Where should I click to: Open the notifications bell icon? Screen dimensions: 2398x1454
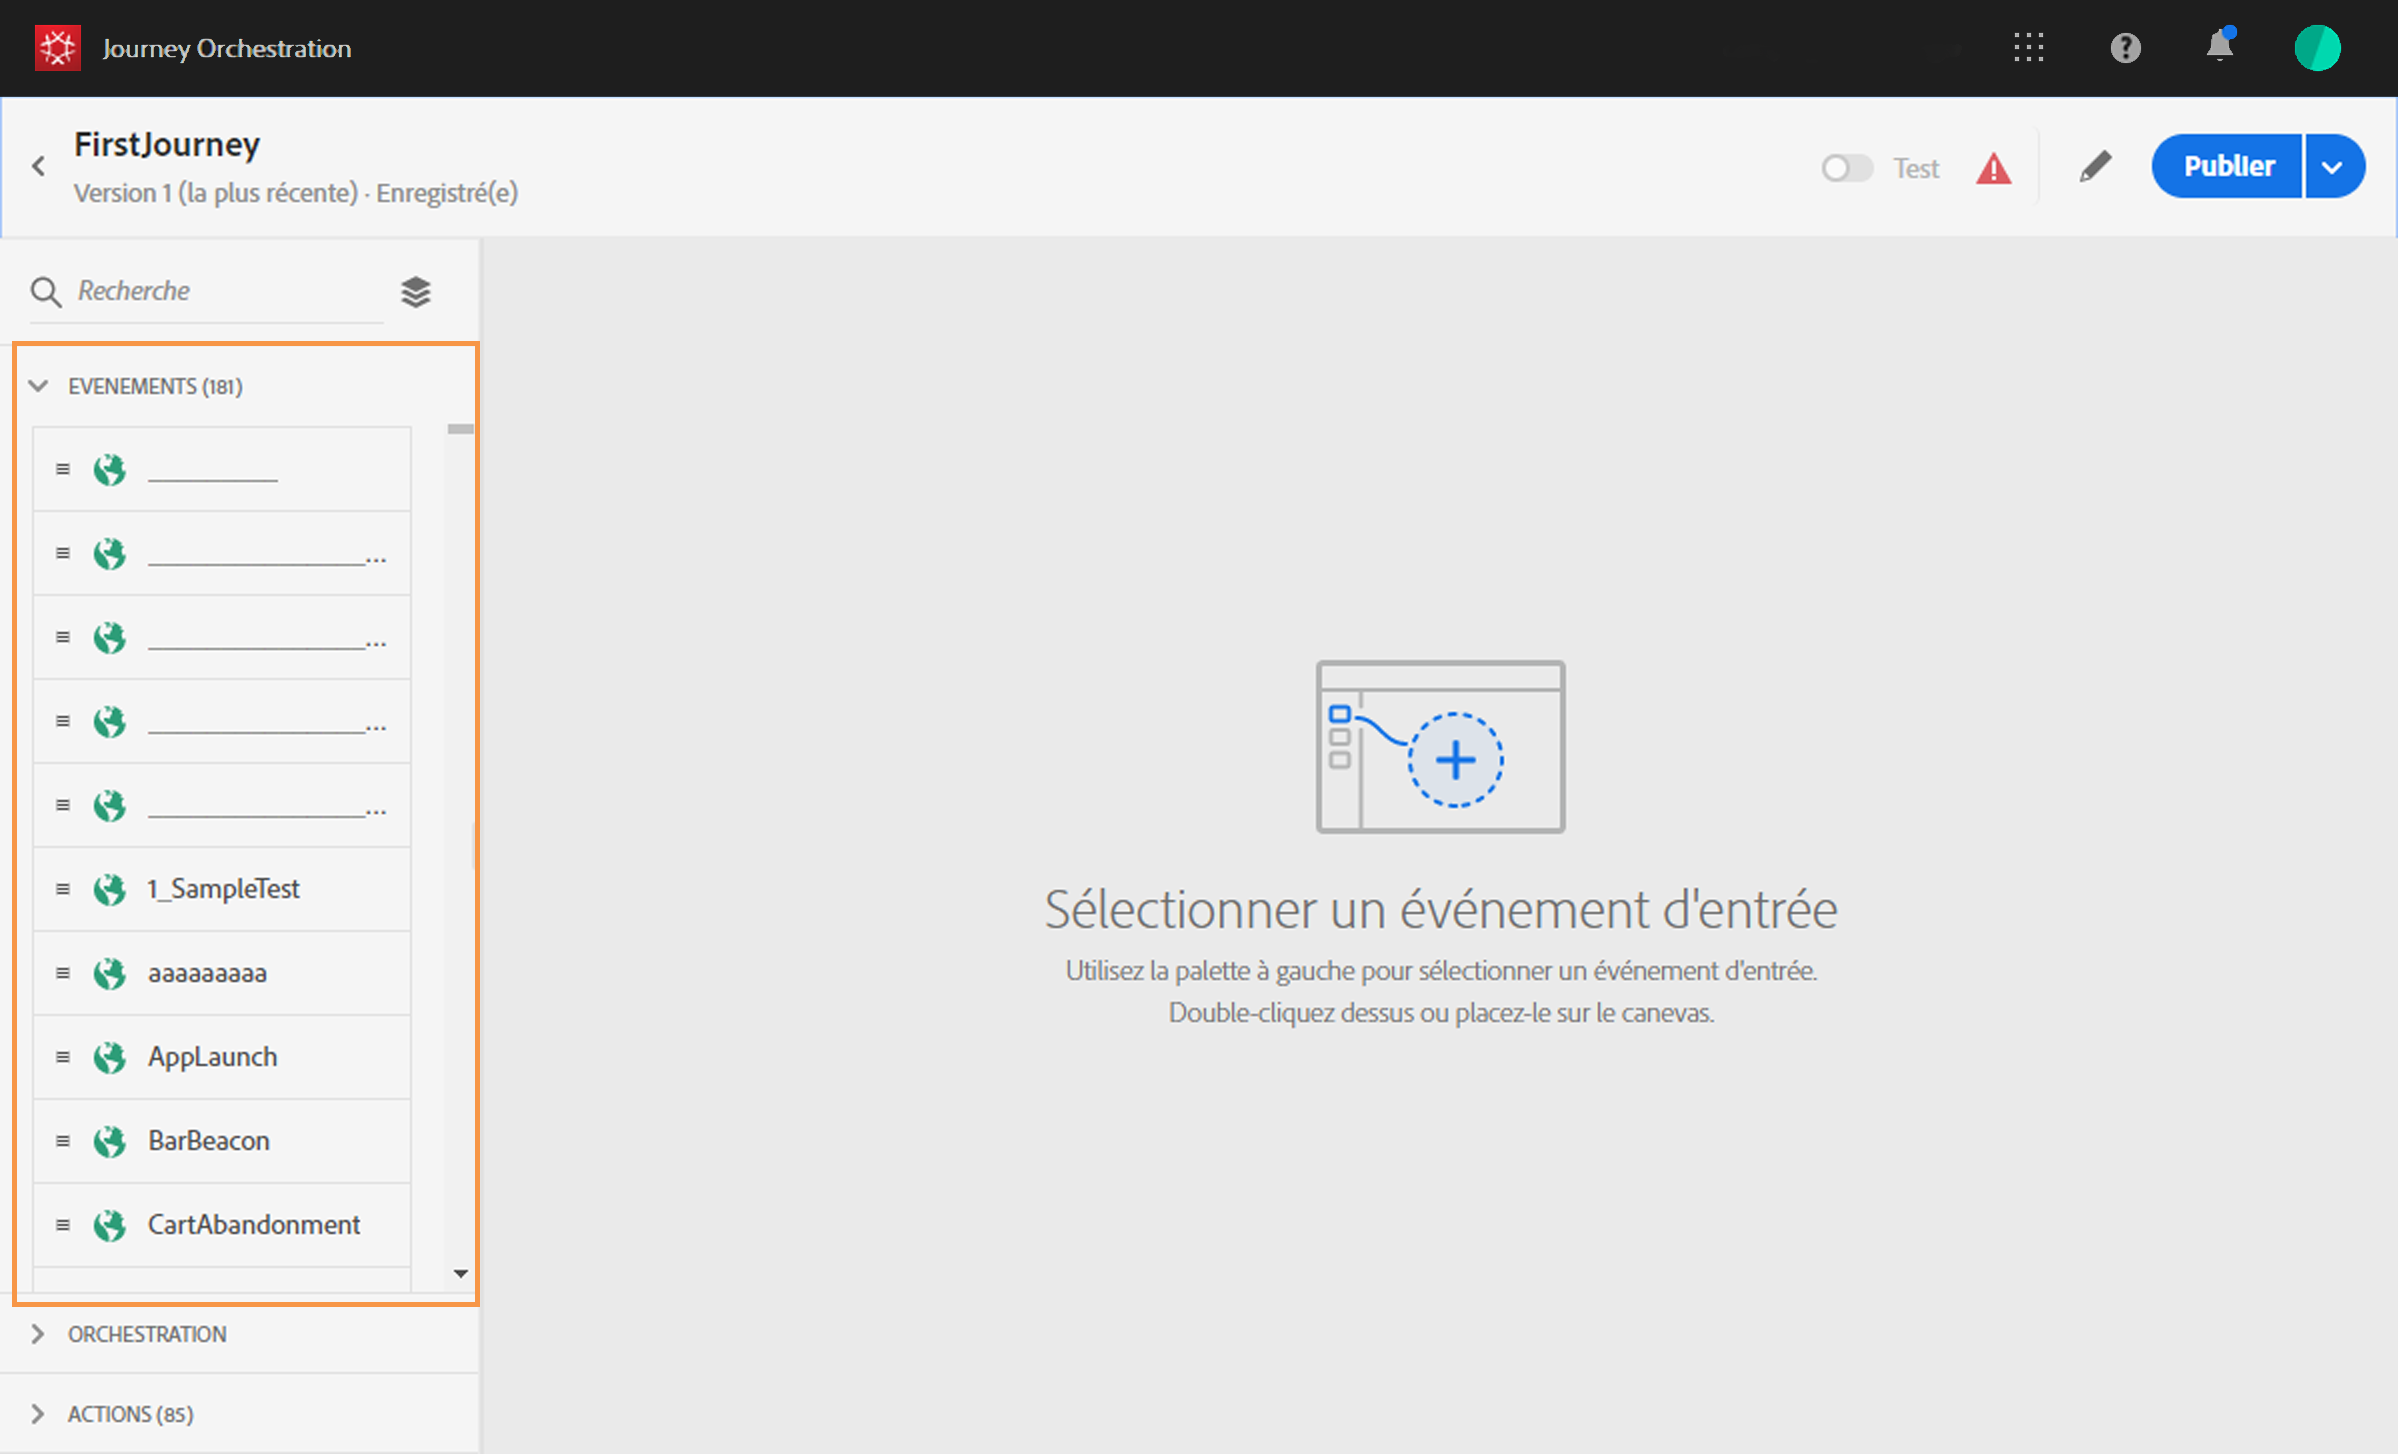[2220, 46]
